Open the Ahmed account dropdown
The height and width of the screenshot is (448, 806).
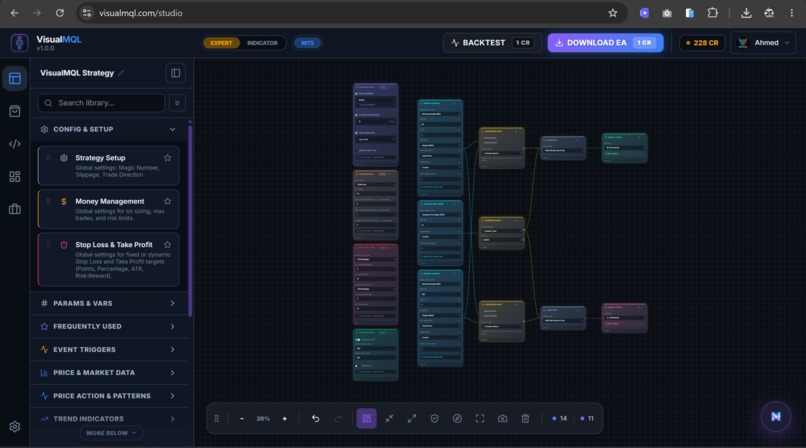[x=763, y=43]
